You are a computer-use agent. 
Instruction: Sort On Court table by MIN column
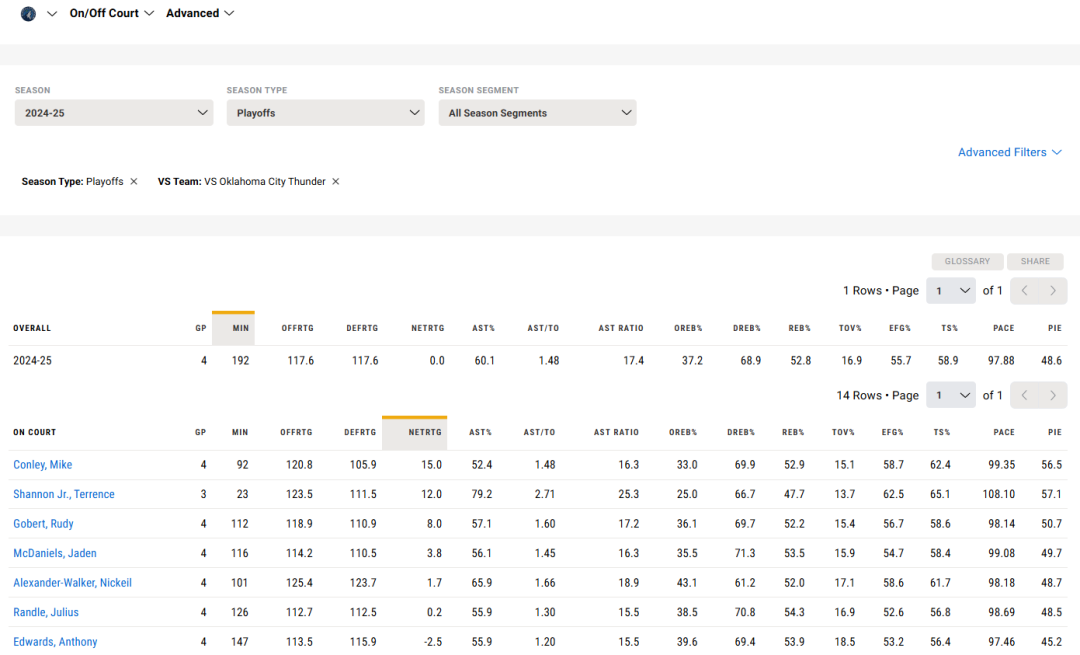click(x=240, y=433)
